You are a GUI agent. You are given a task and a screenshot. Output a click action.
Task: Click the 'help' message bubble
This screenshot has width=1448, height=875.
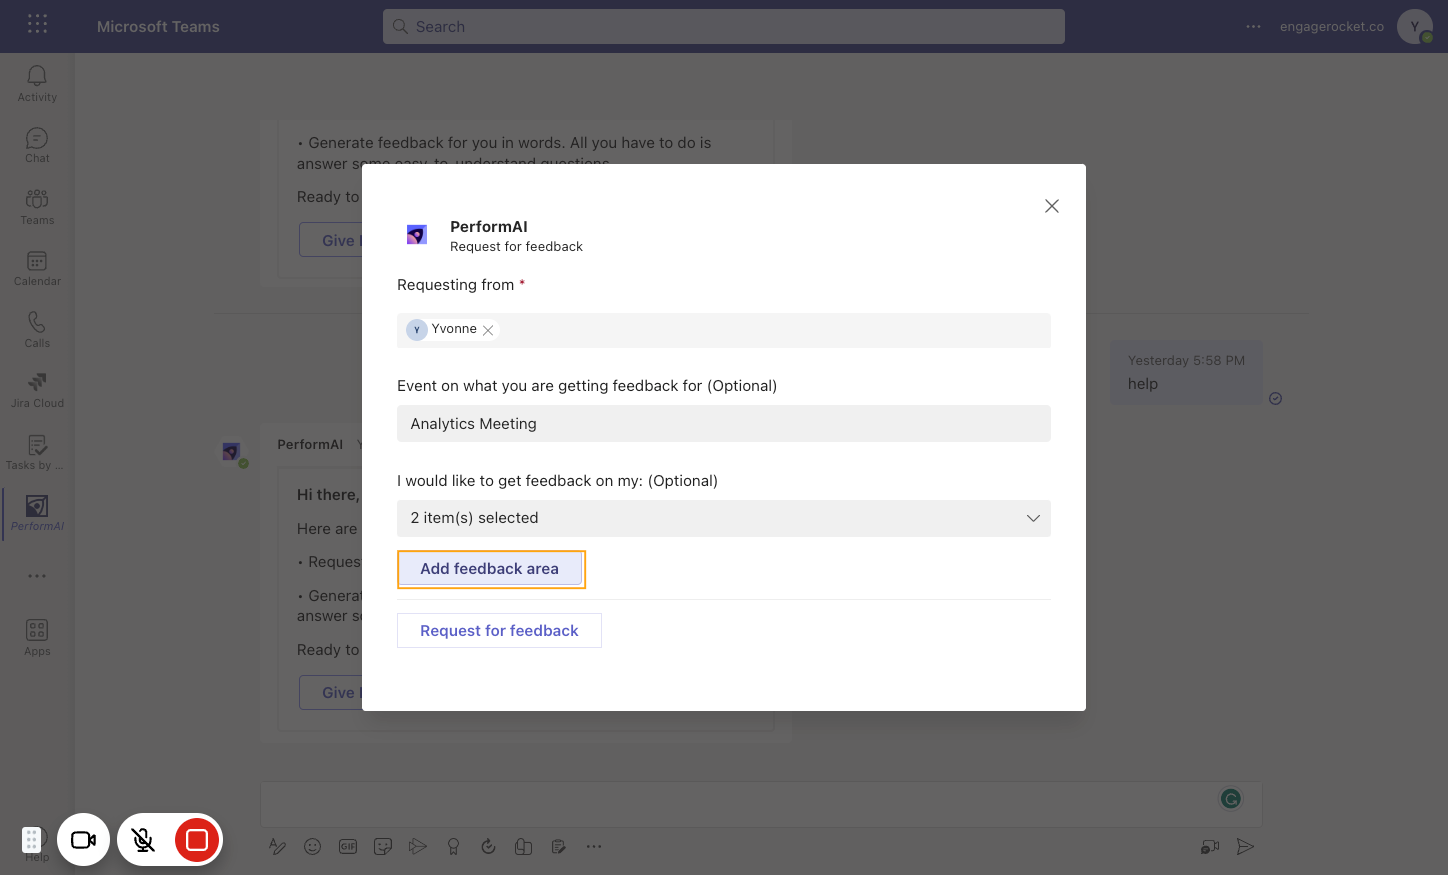pos(1187,373)
